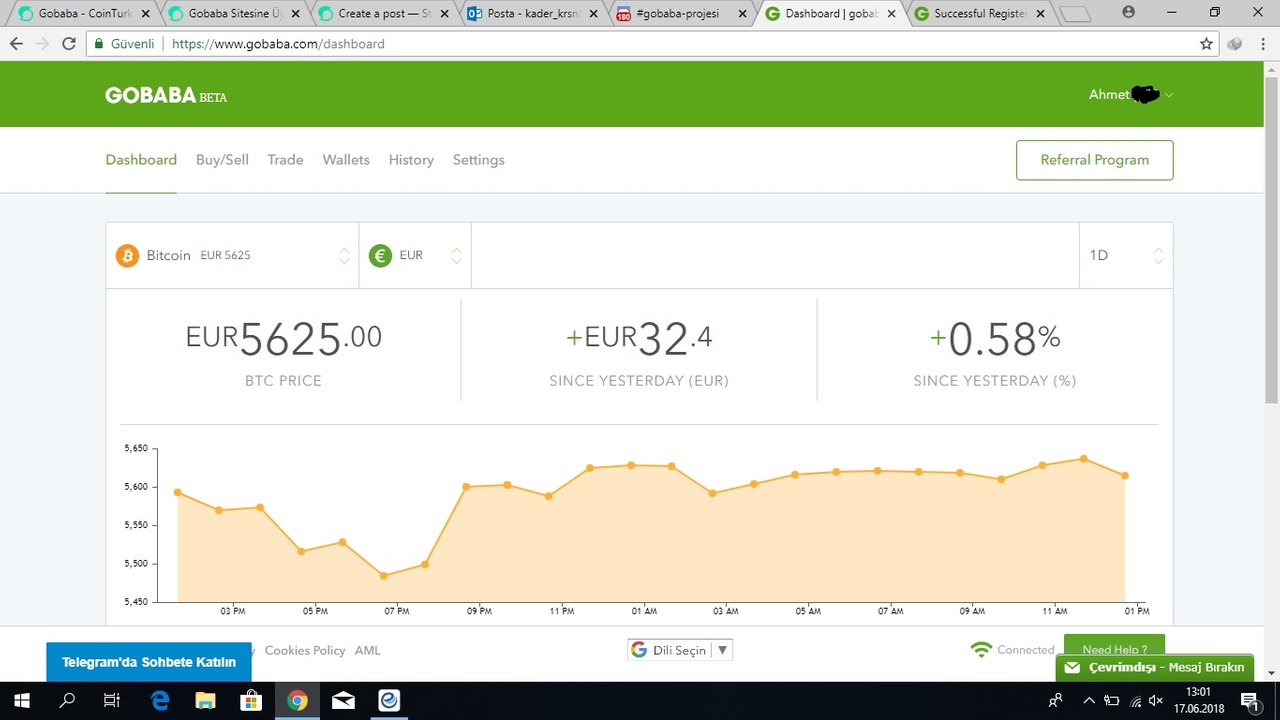This screenshot has height=720, width=1280.
Task: Go to the Buy/Sell tab
Action: (222, 160)
